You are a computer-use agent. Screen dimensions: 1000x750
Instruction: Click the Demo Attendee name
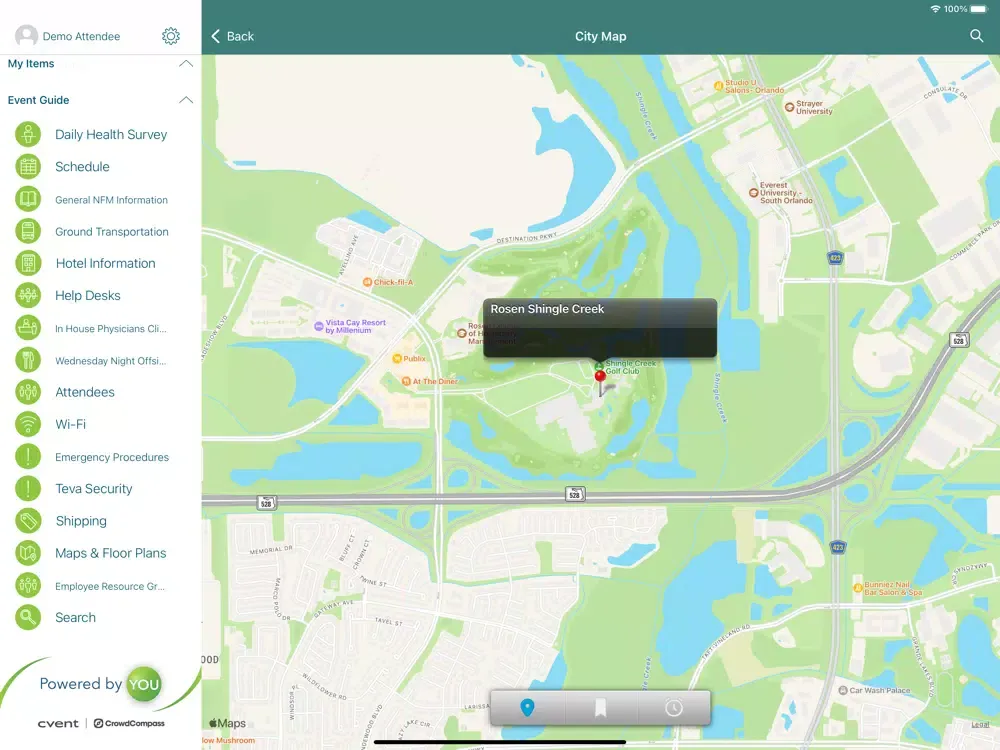[x=81, y=36]
